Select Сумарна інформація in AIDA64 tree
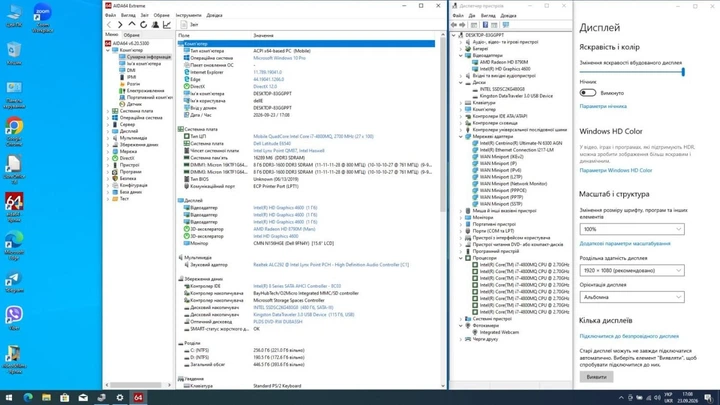Image resolution: width=720 pixels, height=405 pixels. (148, 57)
